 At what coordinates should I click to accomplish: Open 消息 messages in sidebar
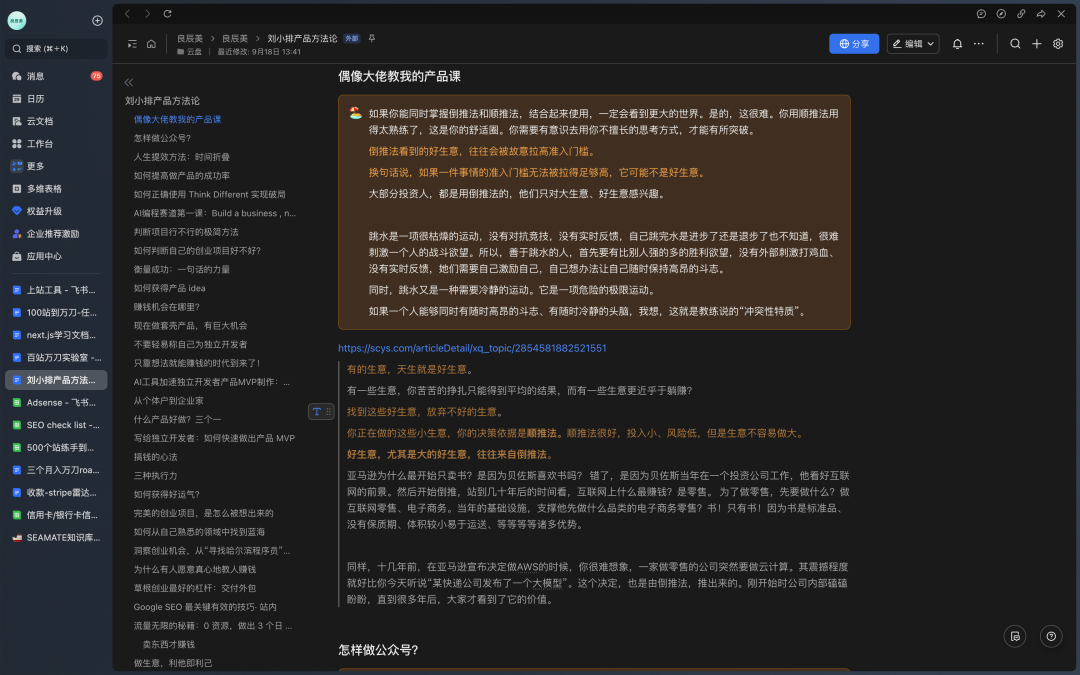point(56,76)
